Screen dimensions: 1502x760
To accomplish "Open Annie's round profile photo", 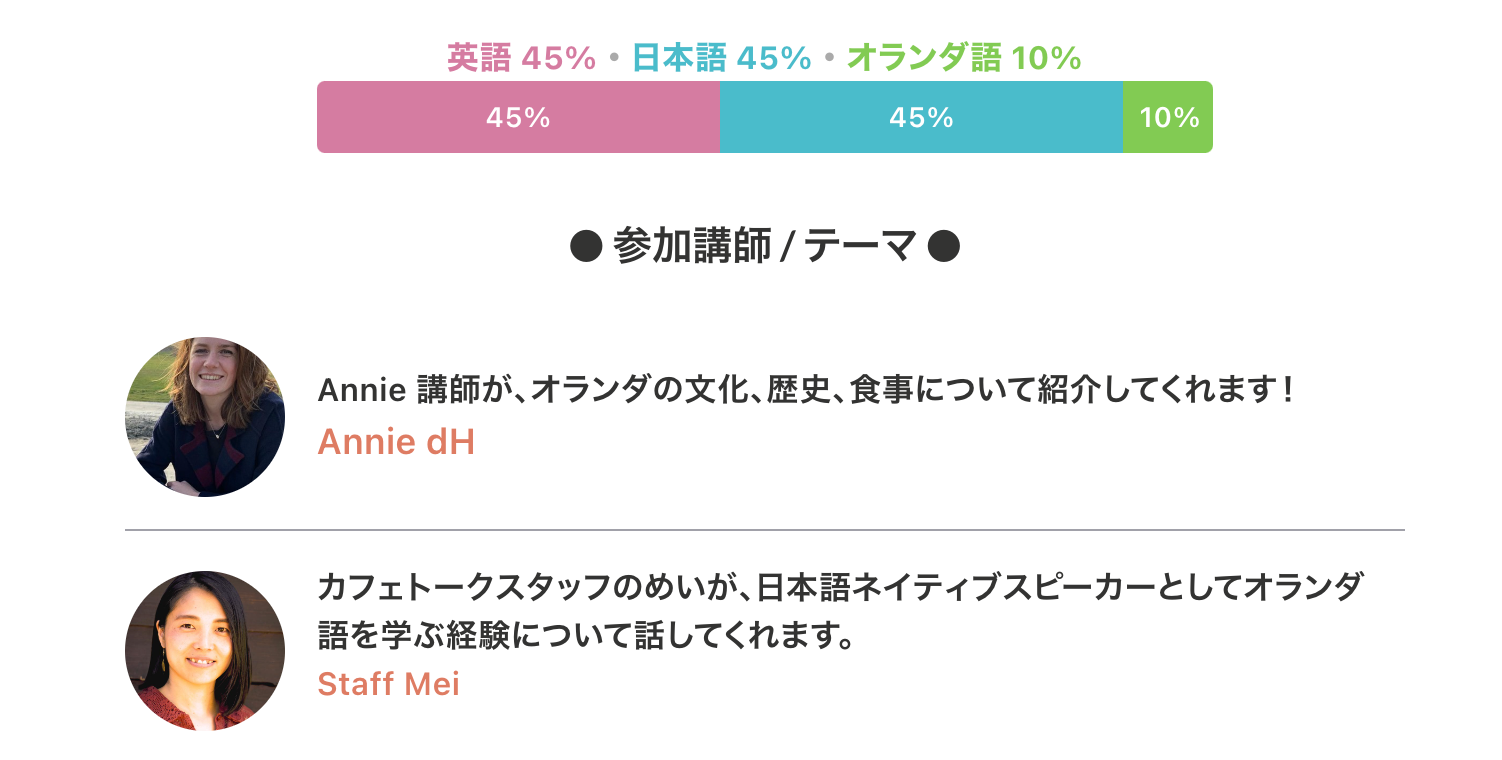I will [205, 417].
